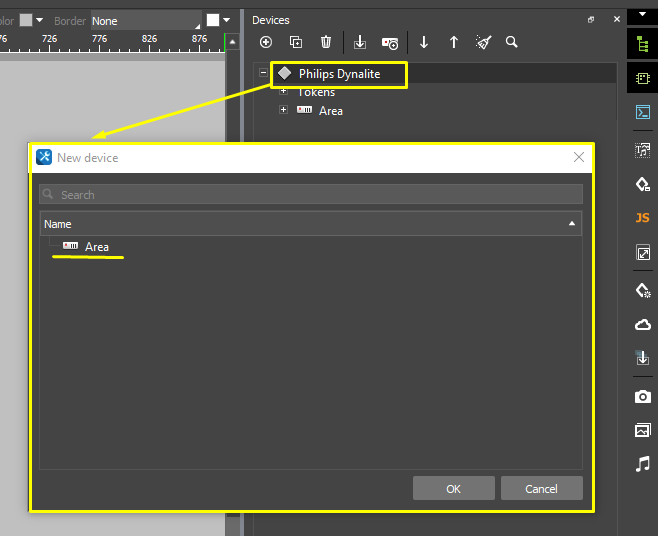Open the camera panel in sidebar
This screenshot has width=658, height=536.
pos(642,397)
